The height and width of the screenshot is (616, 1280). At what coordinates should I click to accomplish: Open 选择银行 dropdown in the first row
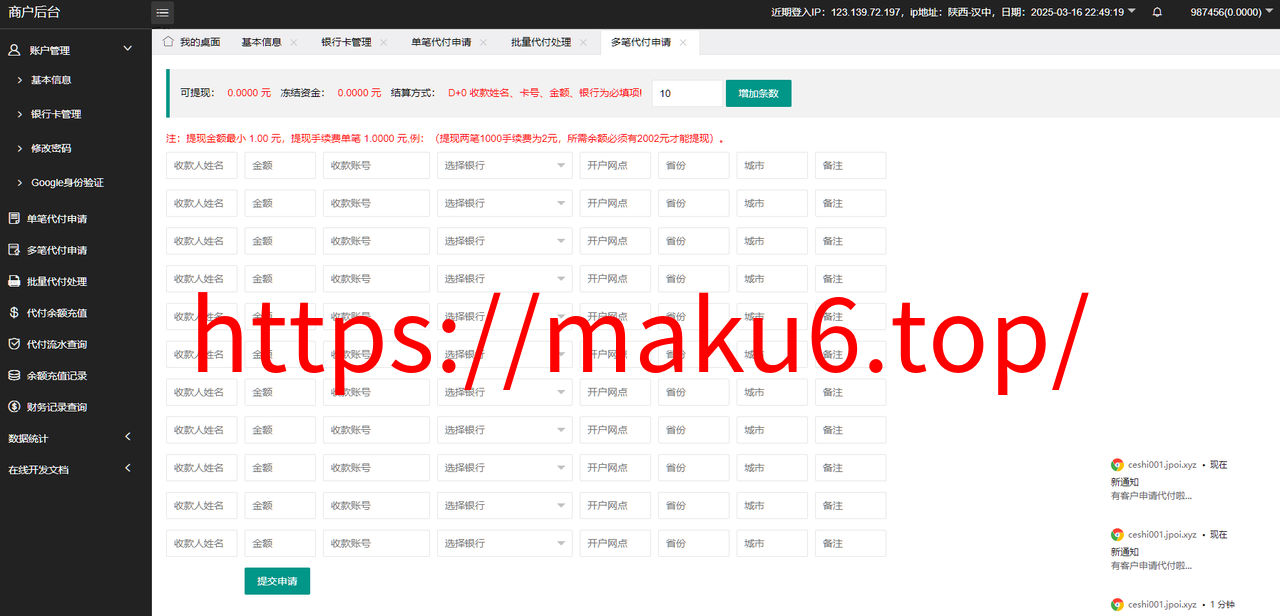[505, 165]
